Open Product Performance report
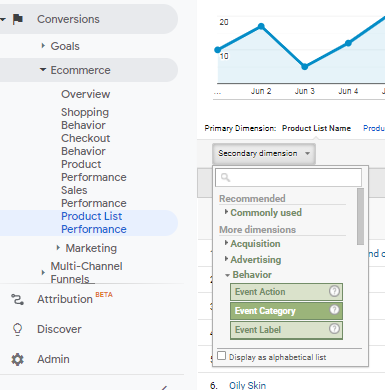The width and height of the screenshot is (385, 390). point(94,171)
